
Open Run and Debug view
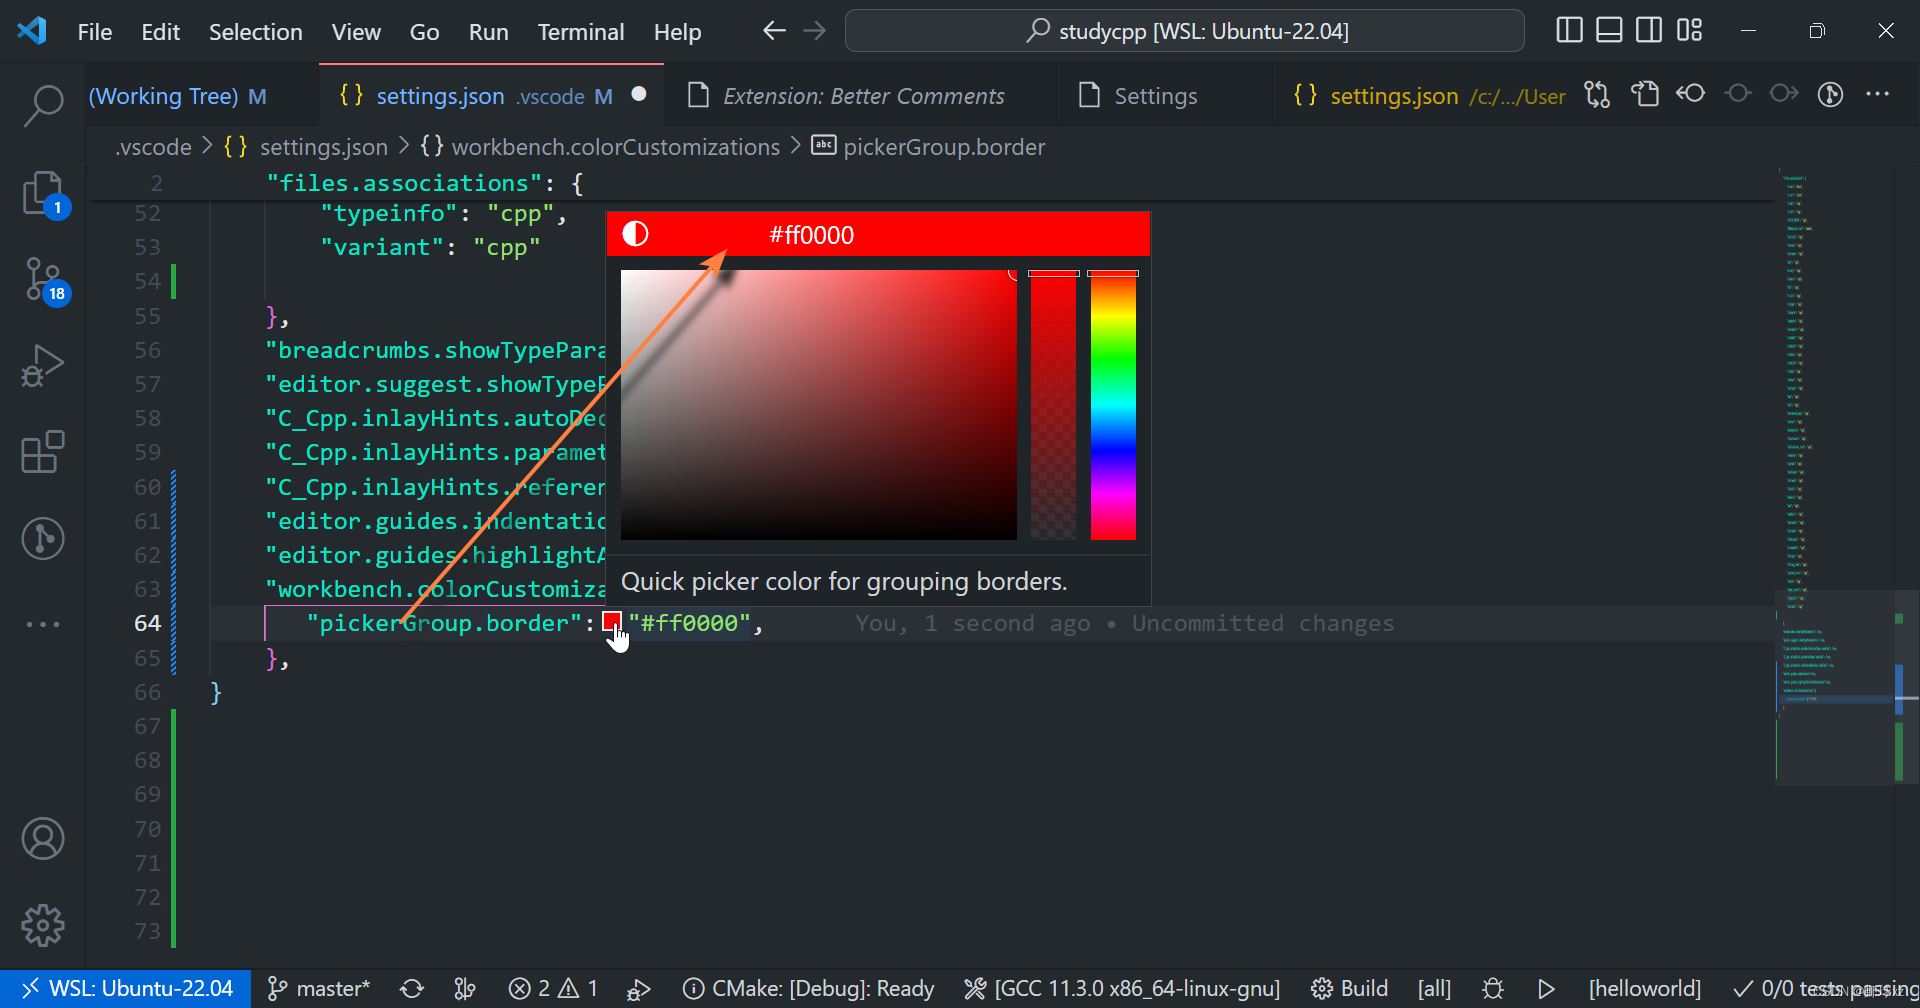tap(43, 365)
